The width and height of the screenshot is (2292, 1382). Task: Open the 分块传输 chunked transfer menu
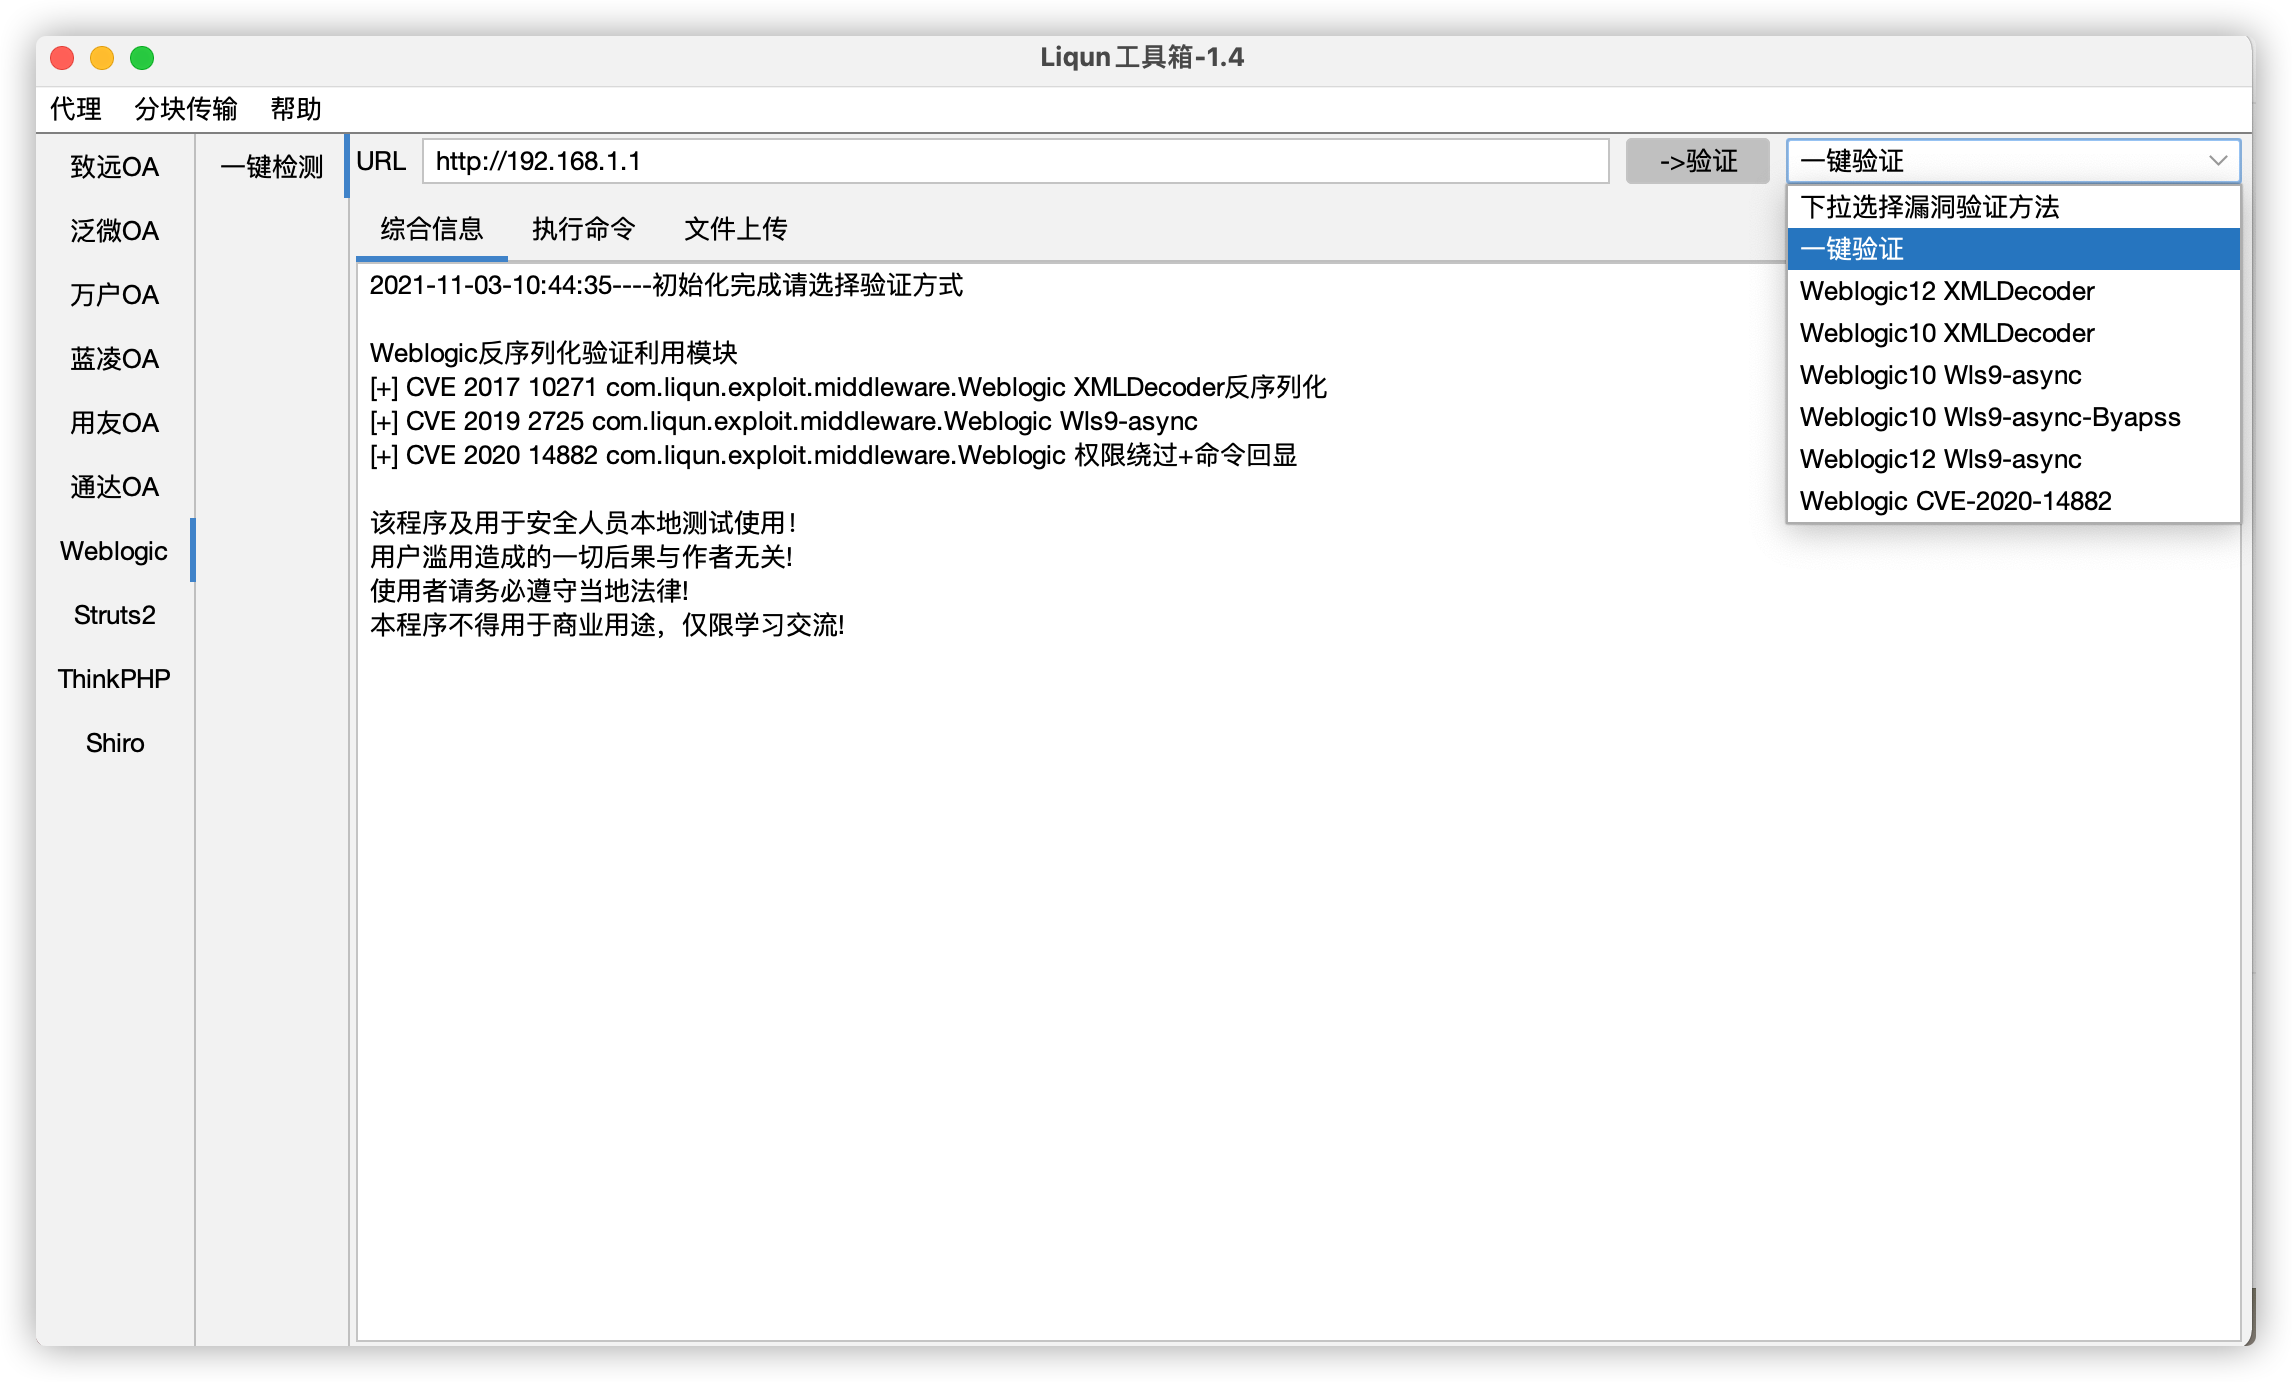(186, 108)
